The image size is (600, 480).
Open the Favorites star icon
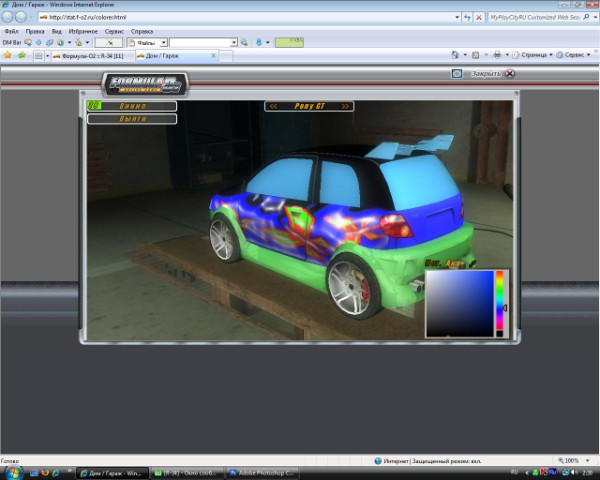click(x=7, y=56)
